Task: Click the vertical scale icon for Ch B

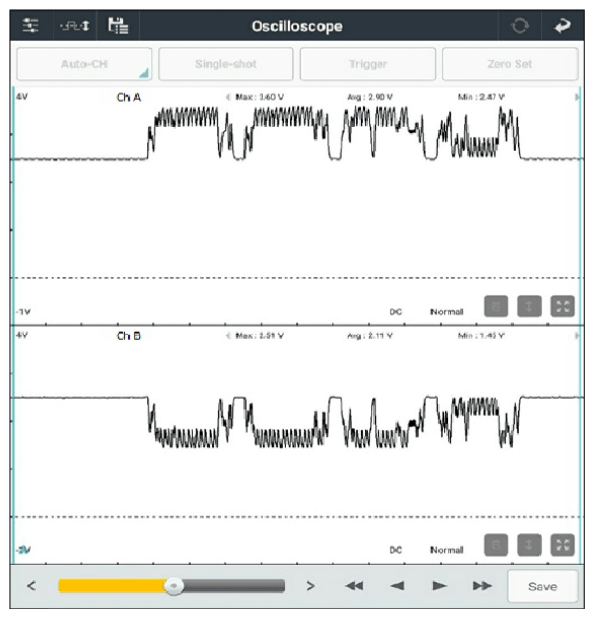Action: (x=529, y=545)
